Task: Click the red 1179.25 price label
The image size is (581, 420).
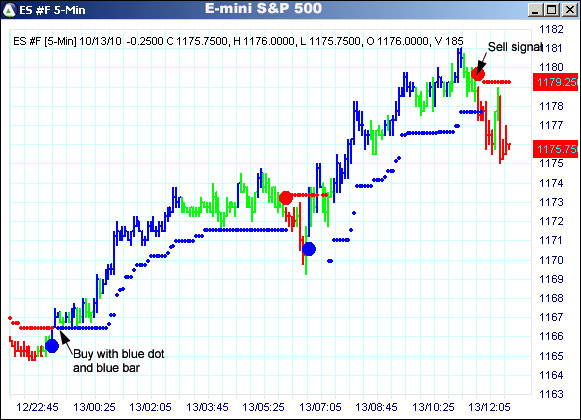Action: click(x=555, y=82)
